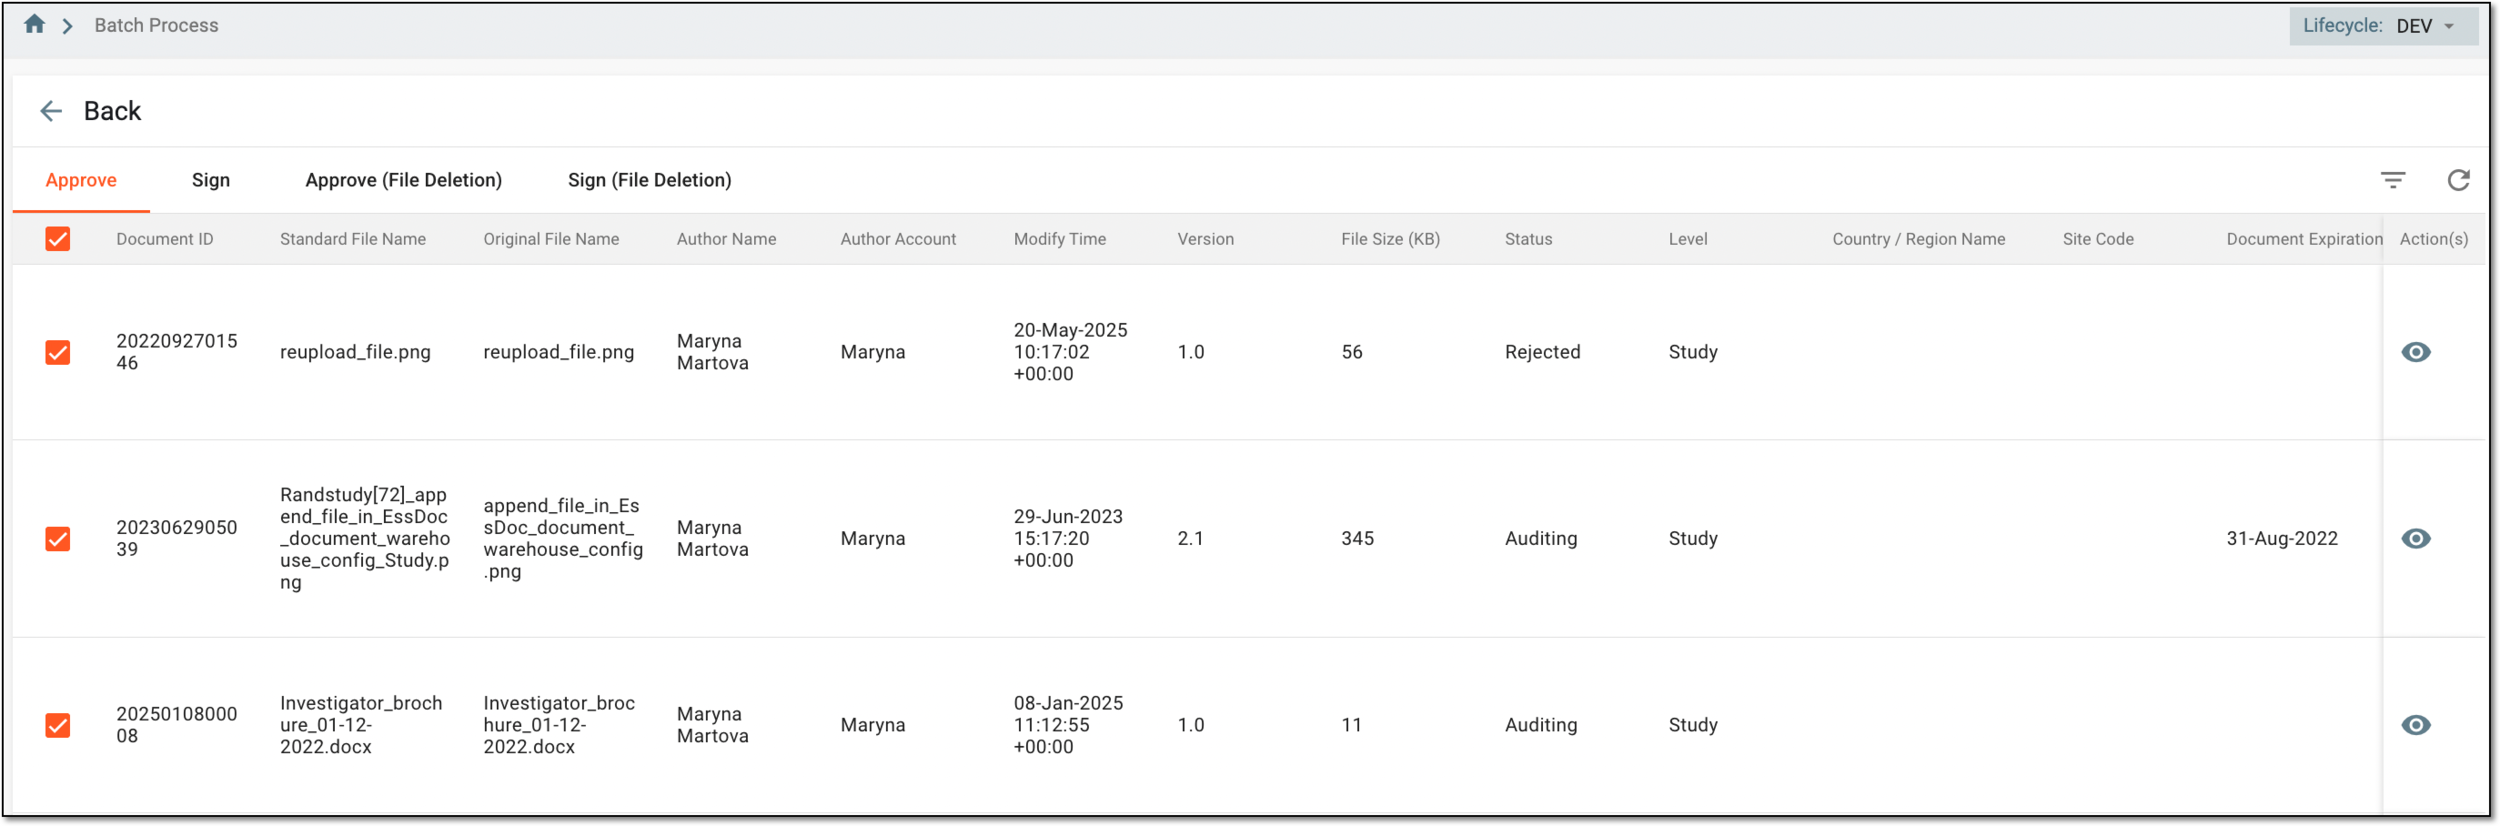2500x826 pixels.
Task: Click the Rejected status cell
Action: (1543, 352)
